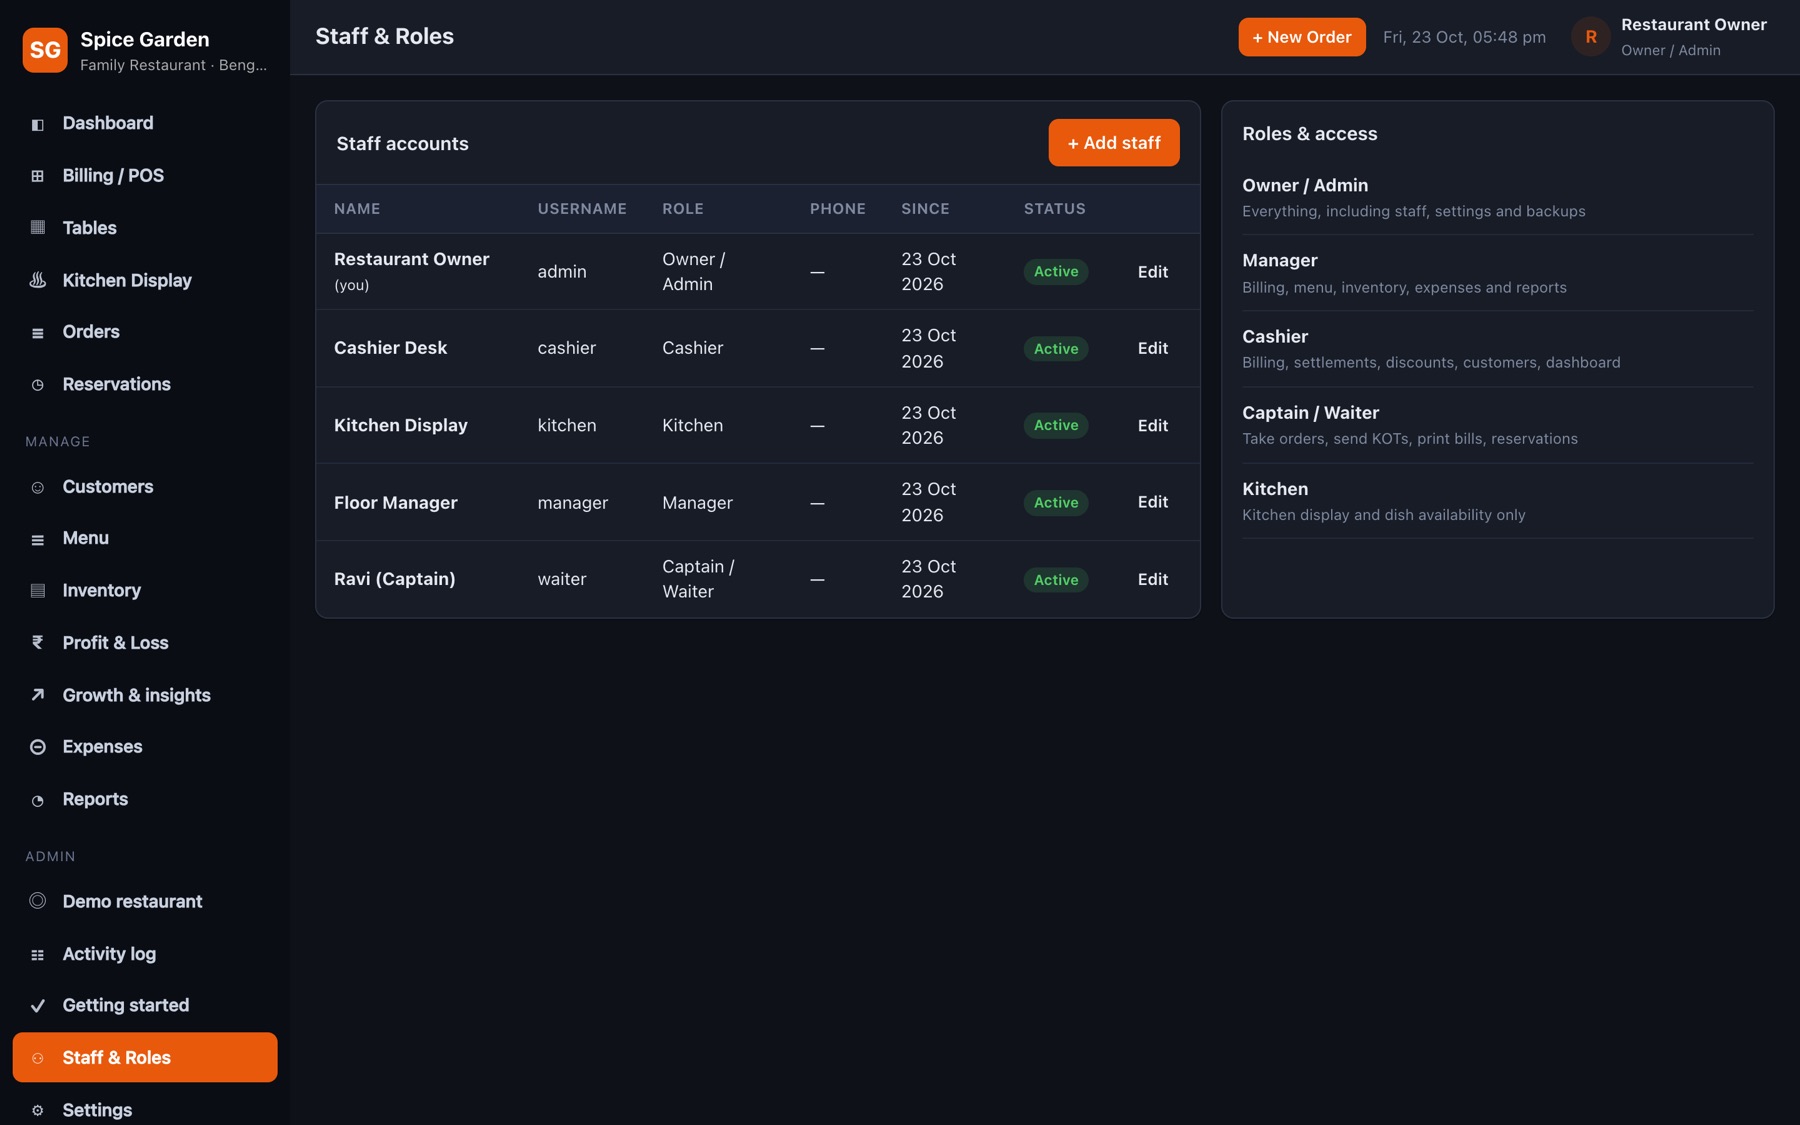
Task: Click the Reservations clock icon
Action: 38,385
